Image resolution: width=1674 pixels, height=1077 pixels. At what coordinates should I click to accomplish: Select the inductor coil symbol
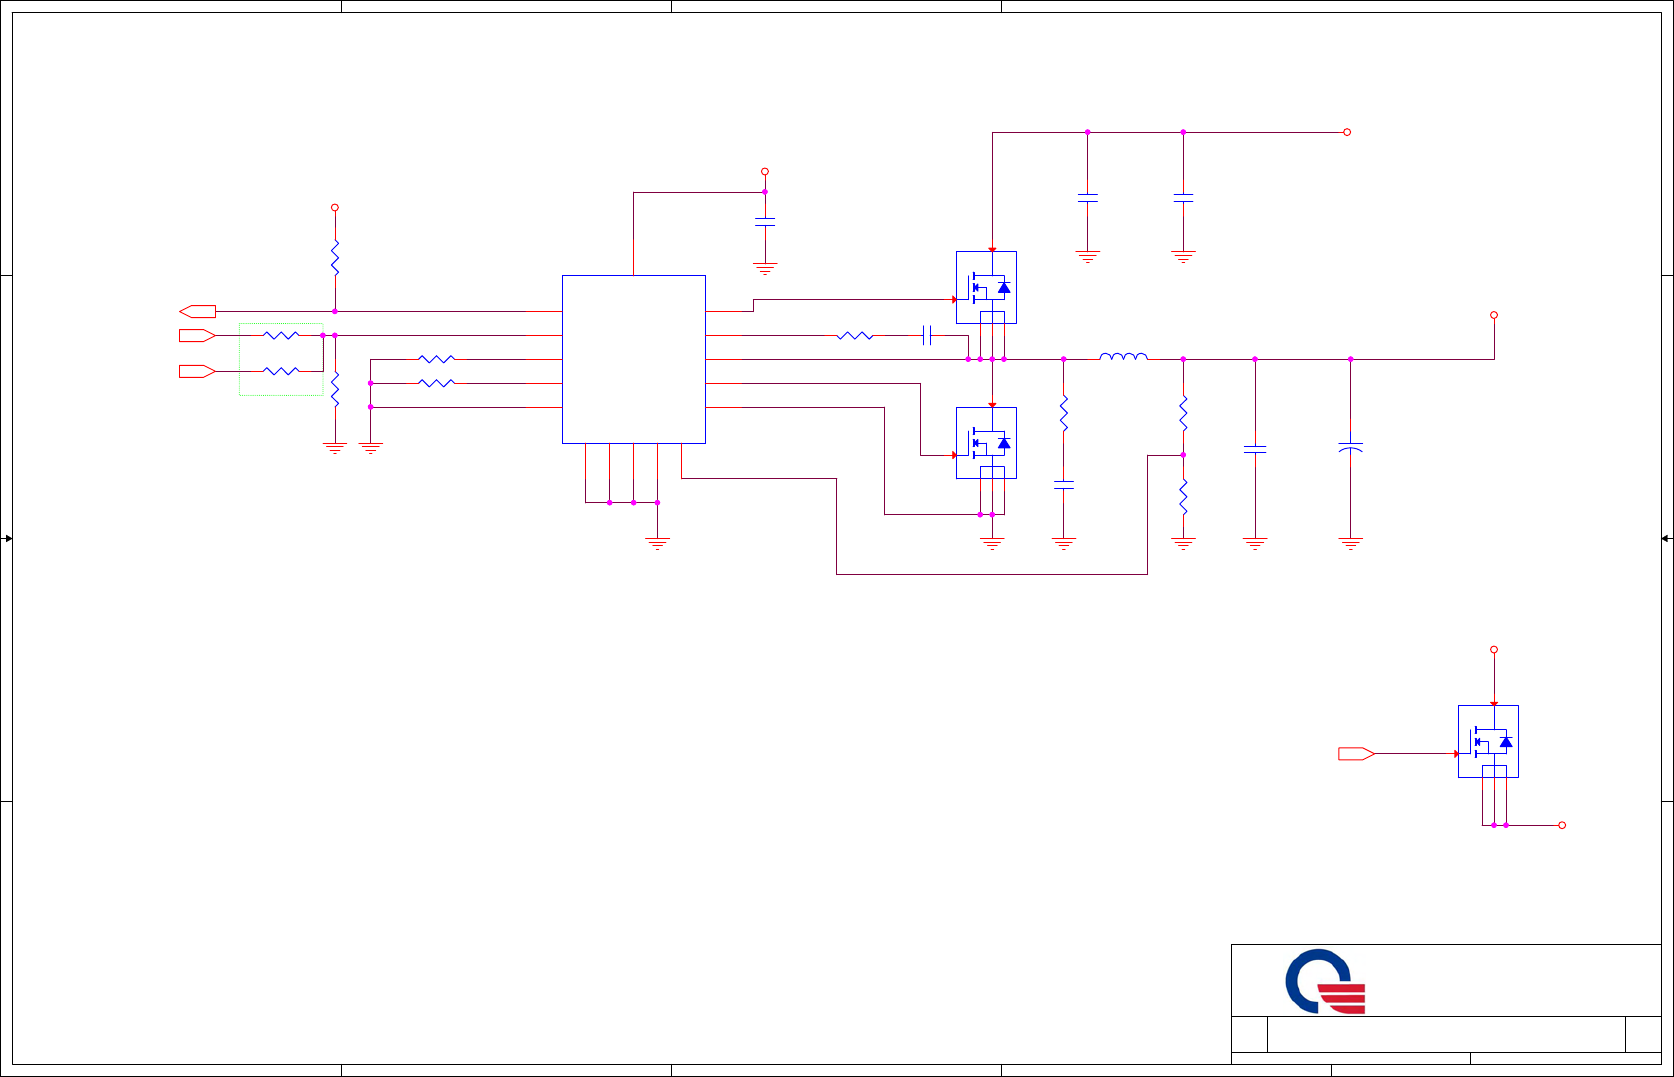(x=1123, y=356)
